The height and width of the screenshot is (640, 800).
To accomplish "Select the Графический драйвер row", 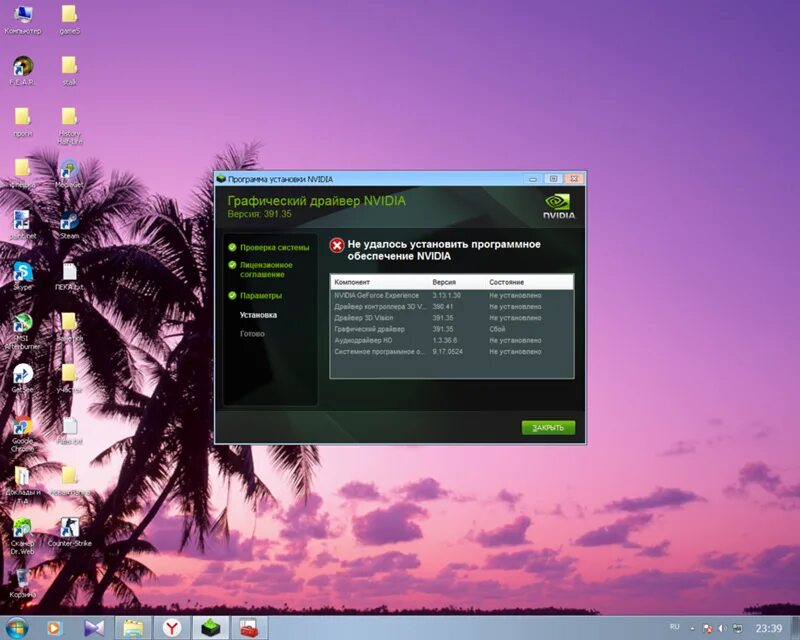I will (x=452, y=329).
